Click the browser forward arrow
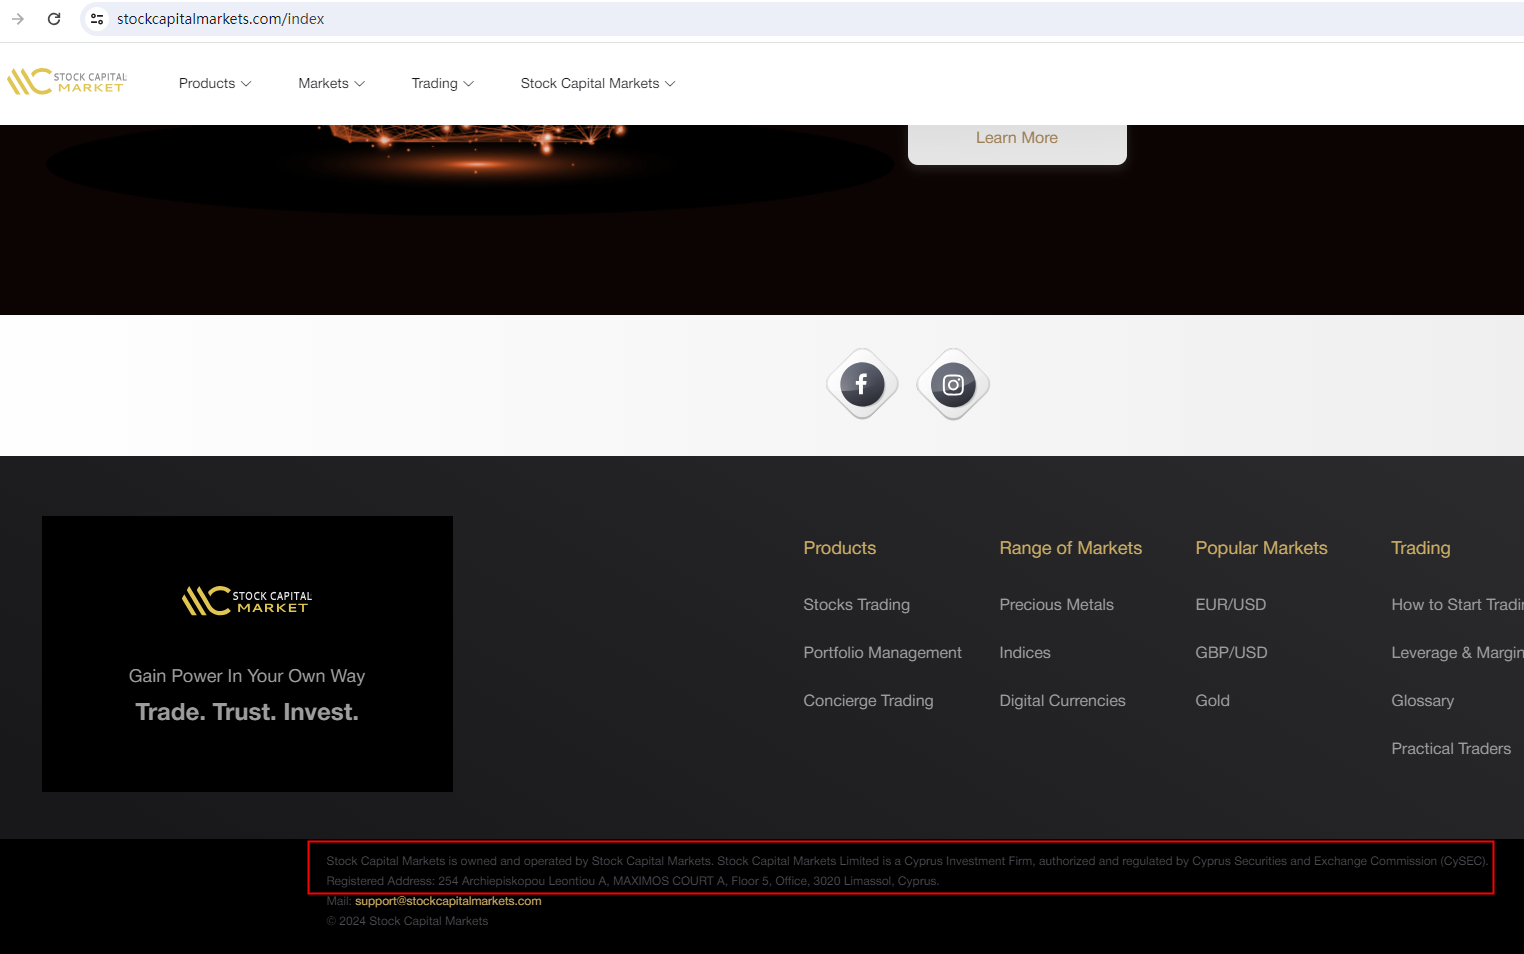 [18, 19]
